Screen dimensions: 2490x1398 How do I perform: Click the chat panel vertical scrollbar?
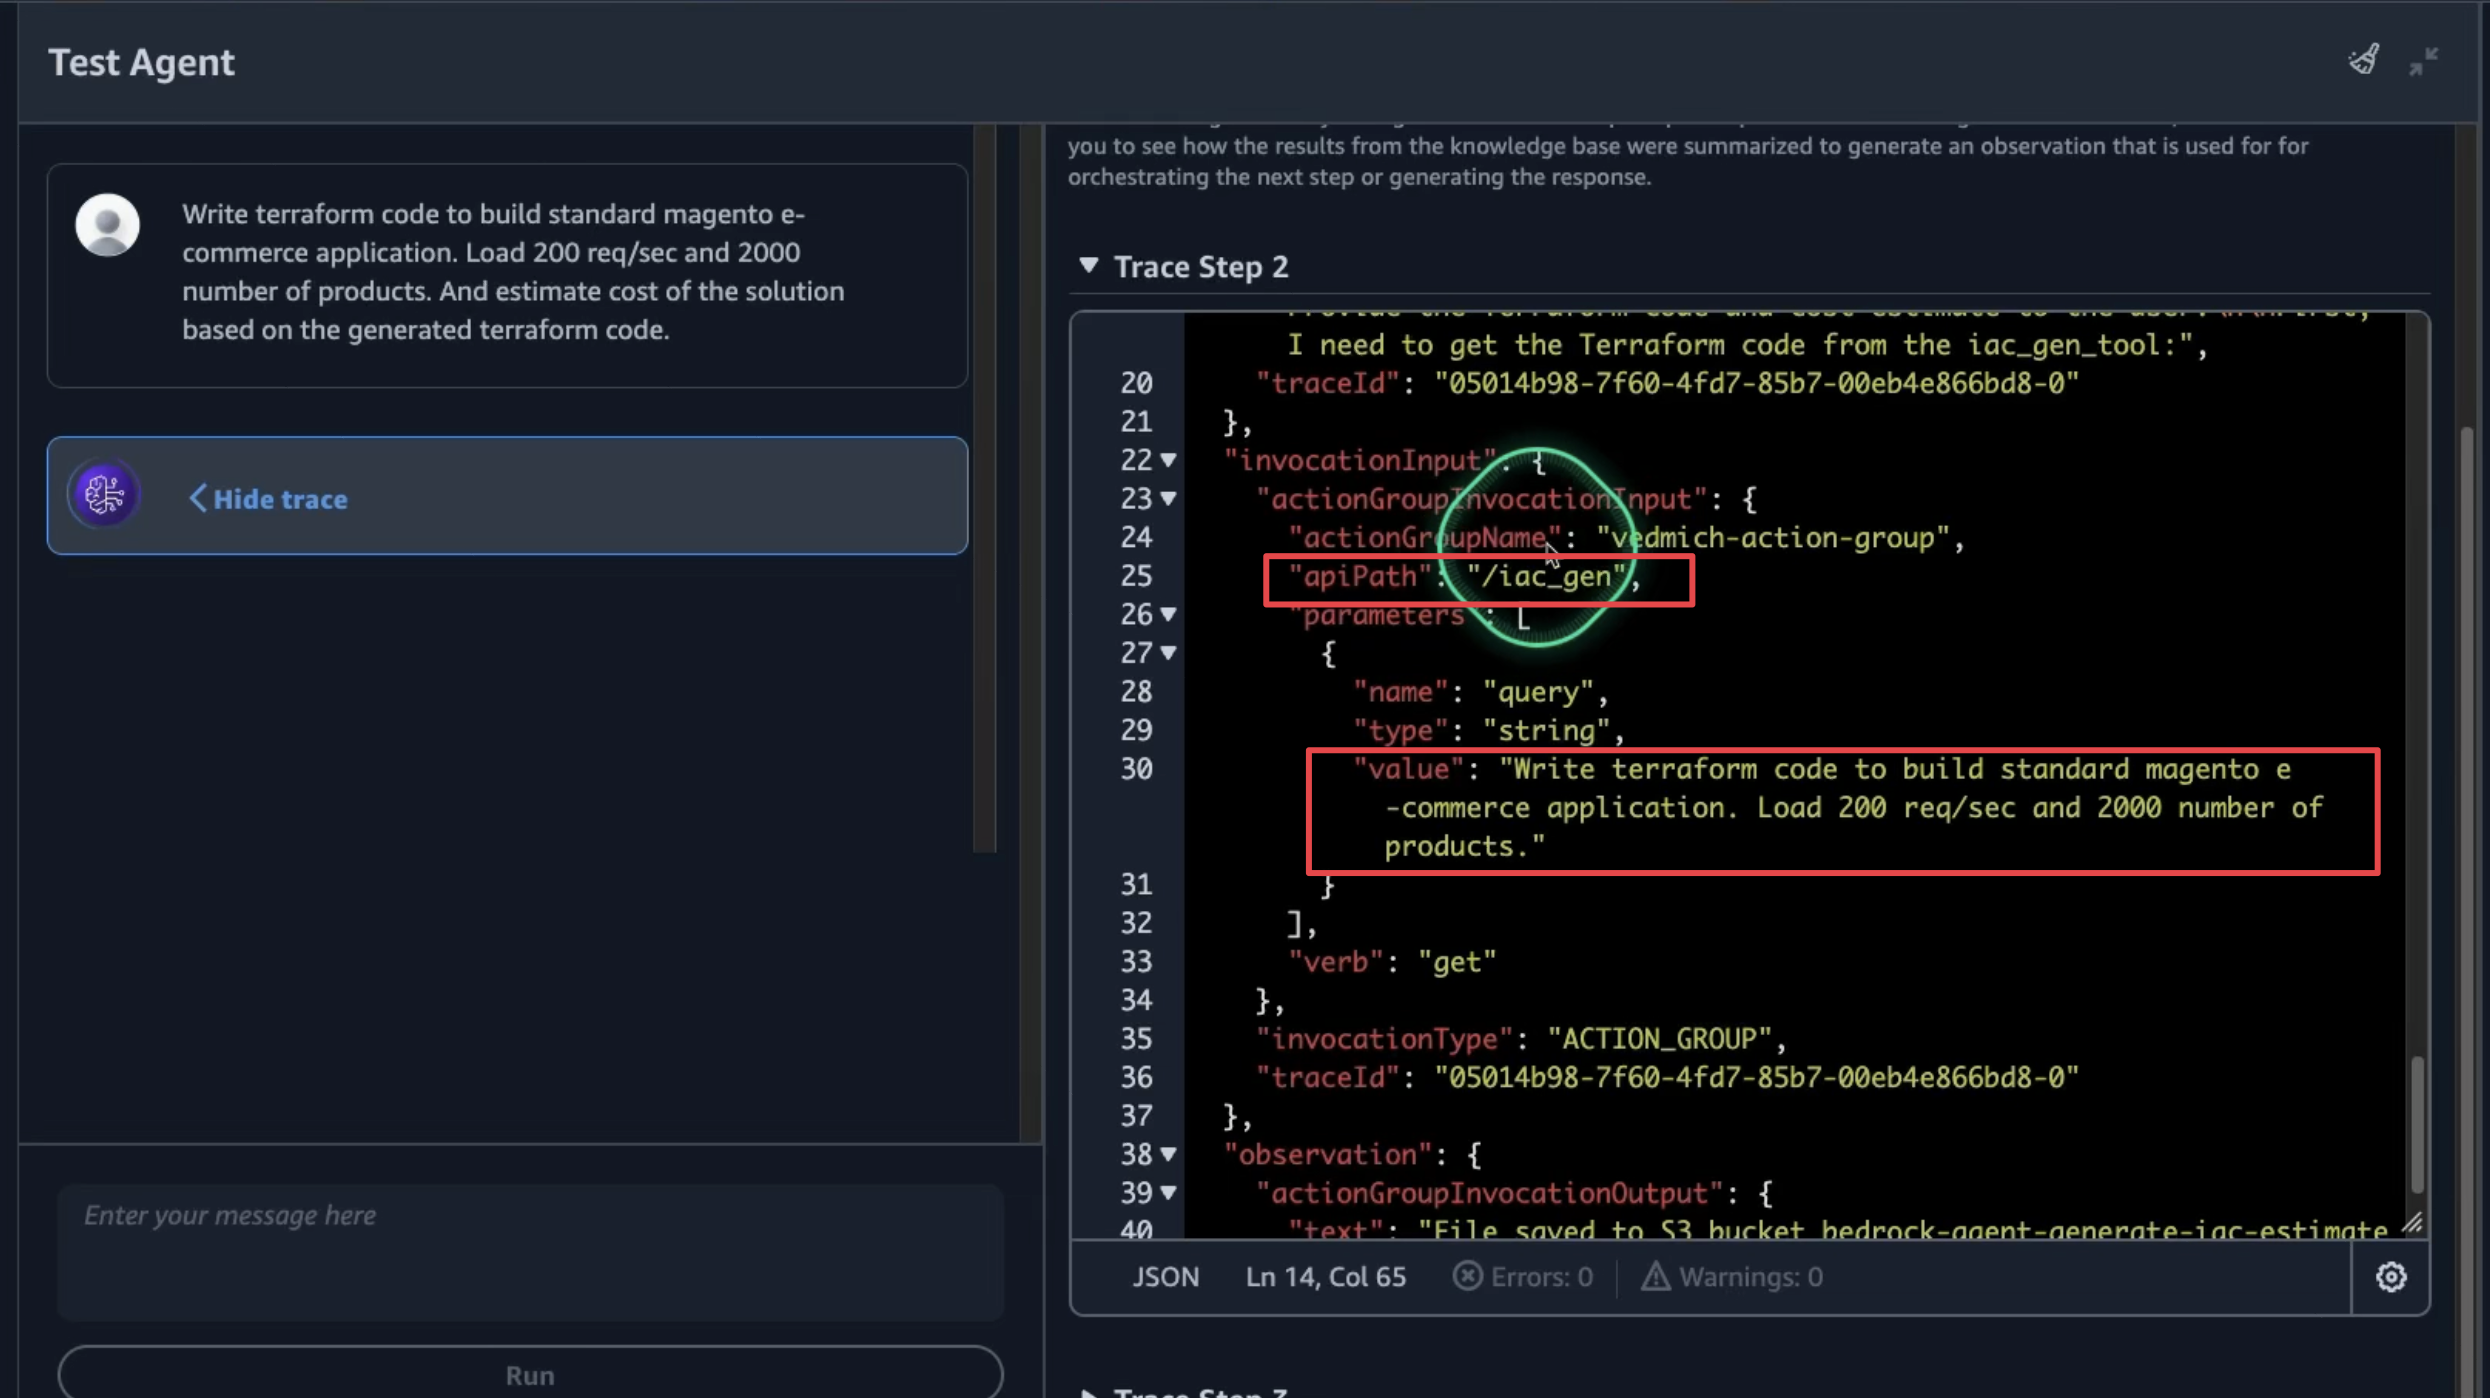coord(984,490)
